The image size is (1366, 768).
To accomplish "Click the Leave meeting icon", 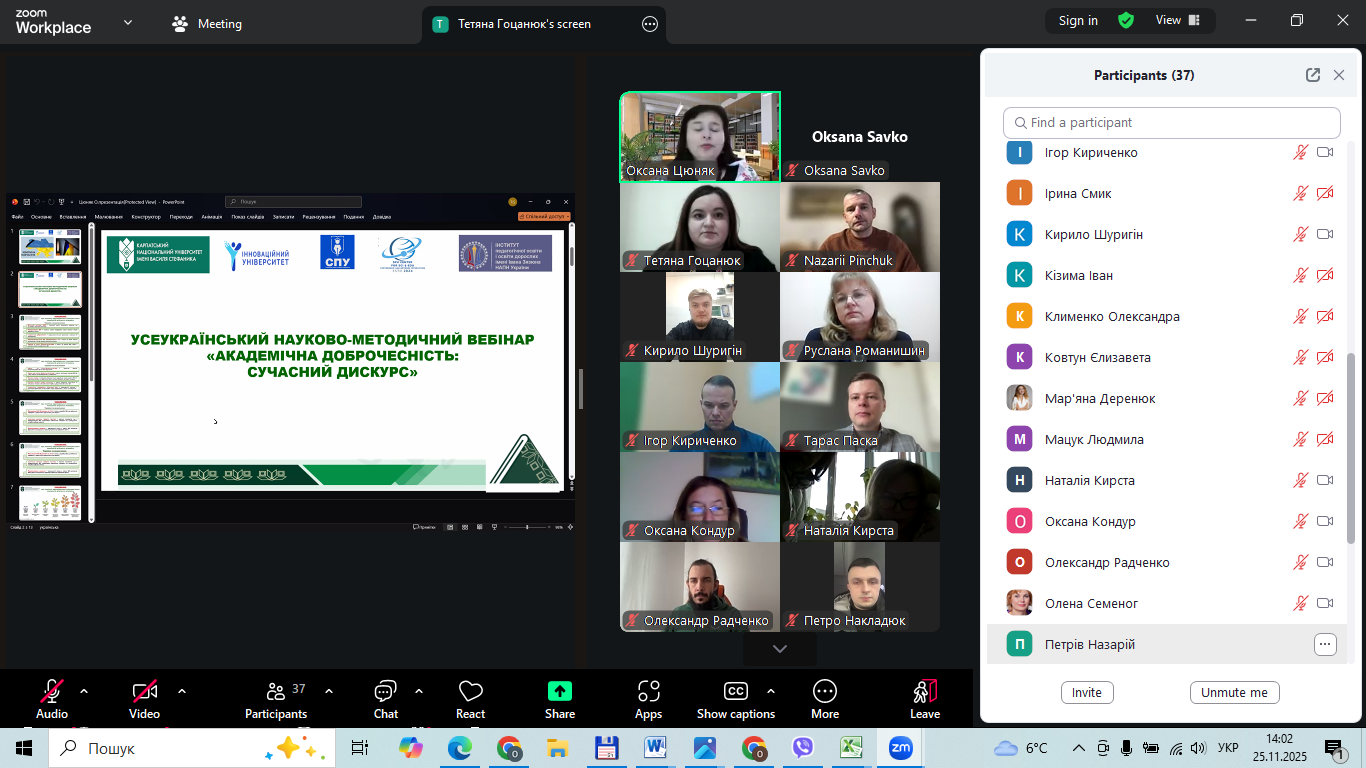I will [x=924, y=692].
